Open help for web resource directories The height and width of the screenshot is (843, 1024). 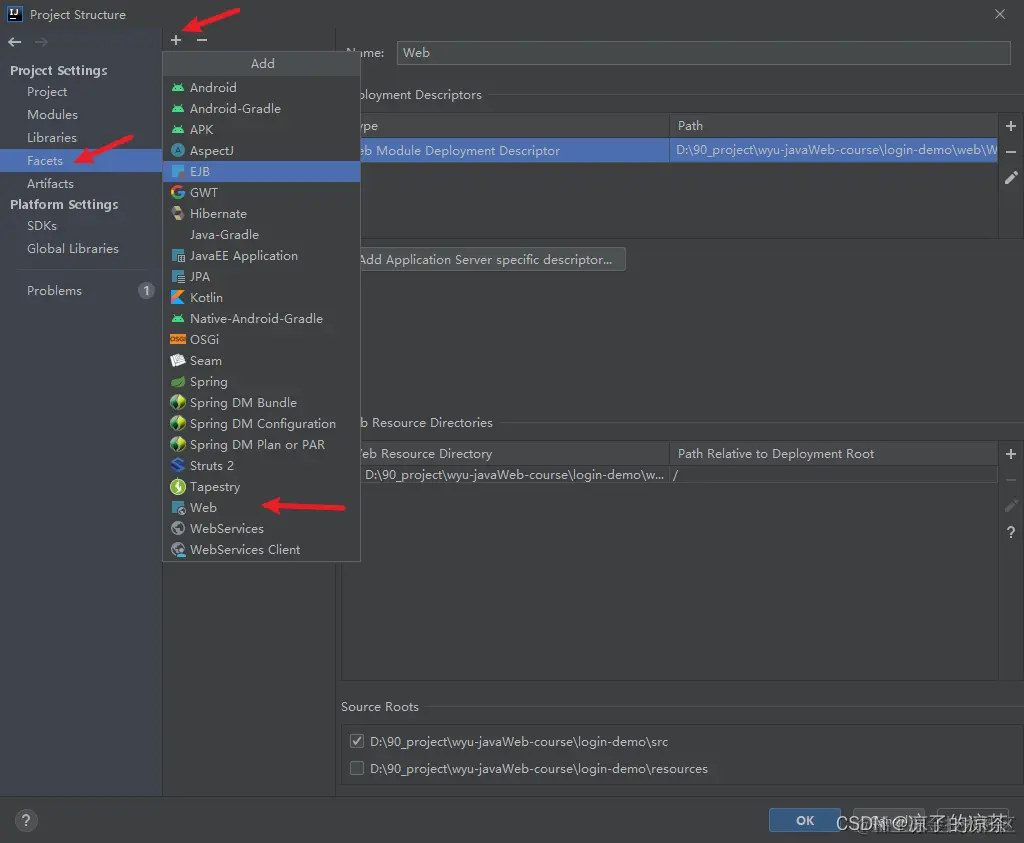click(1010, 532)
